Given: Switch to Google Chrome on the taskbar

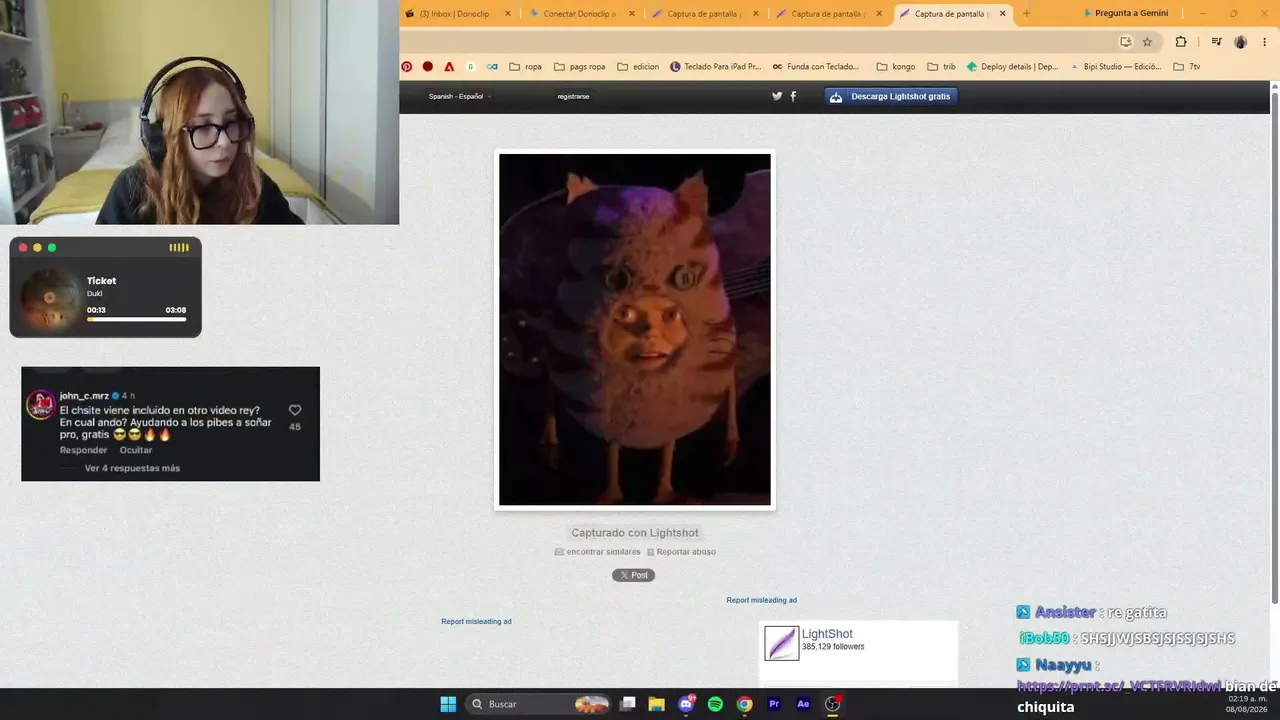Looking at the screenshot, I should coord(744,704).
